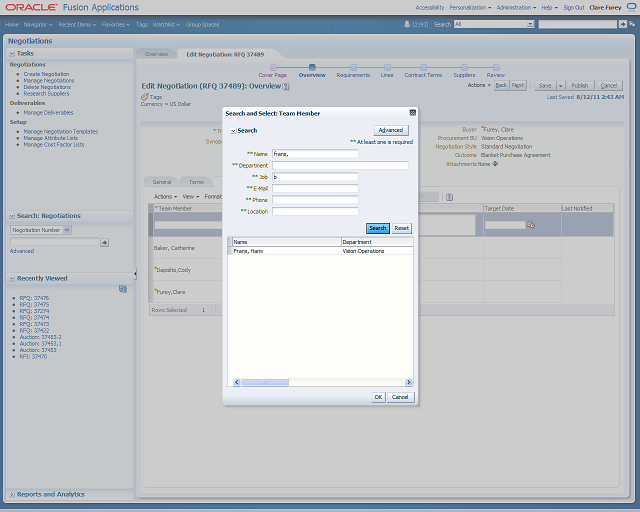This screenshot has height=512, width=640.
Task: Open the global Search category dropdown
Action: pos(530,24)
